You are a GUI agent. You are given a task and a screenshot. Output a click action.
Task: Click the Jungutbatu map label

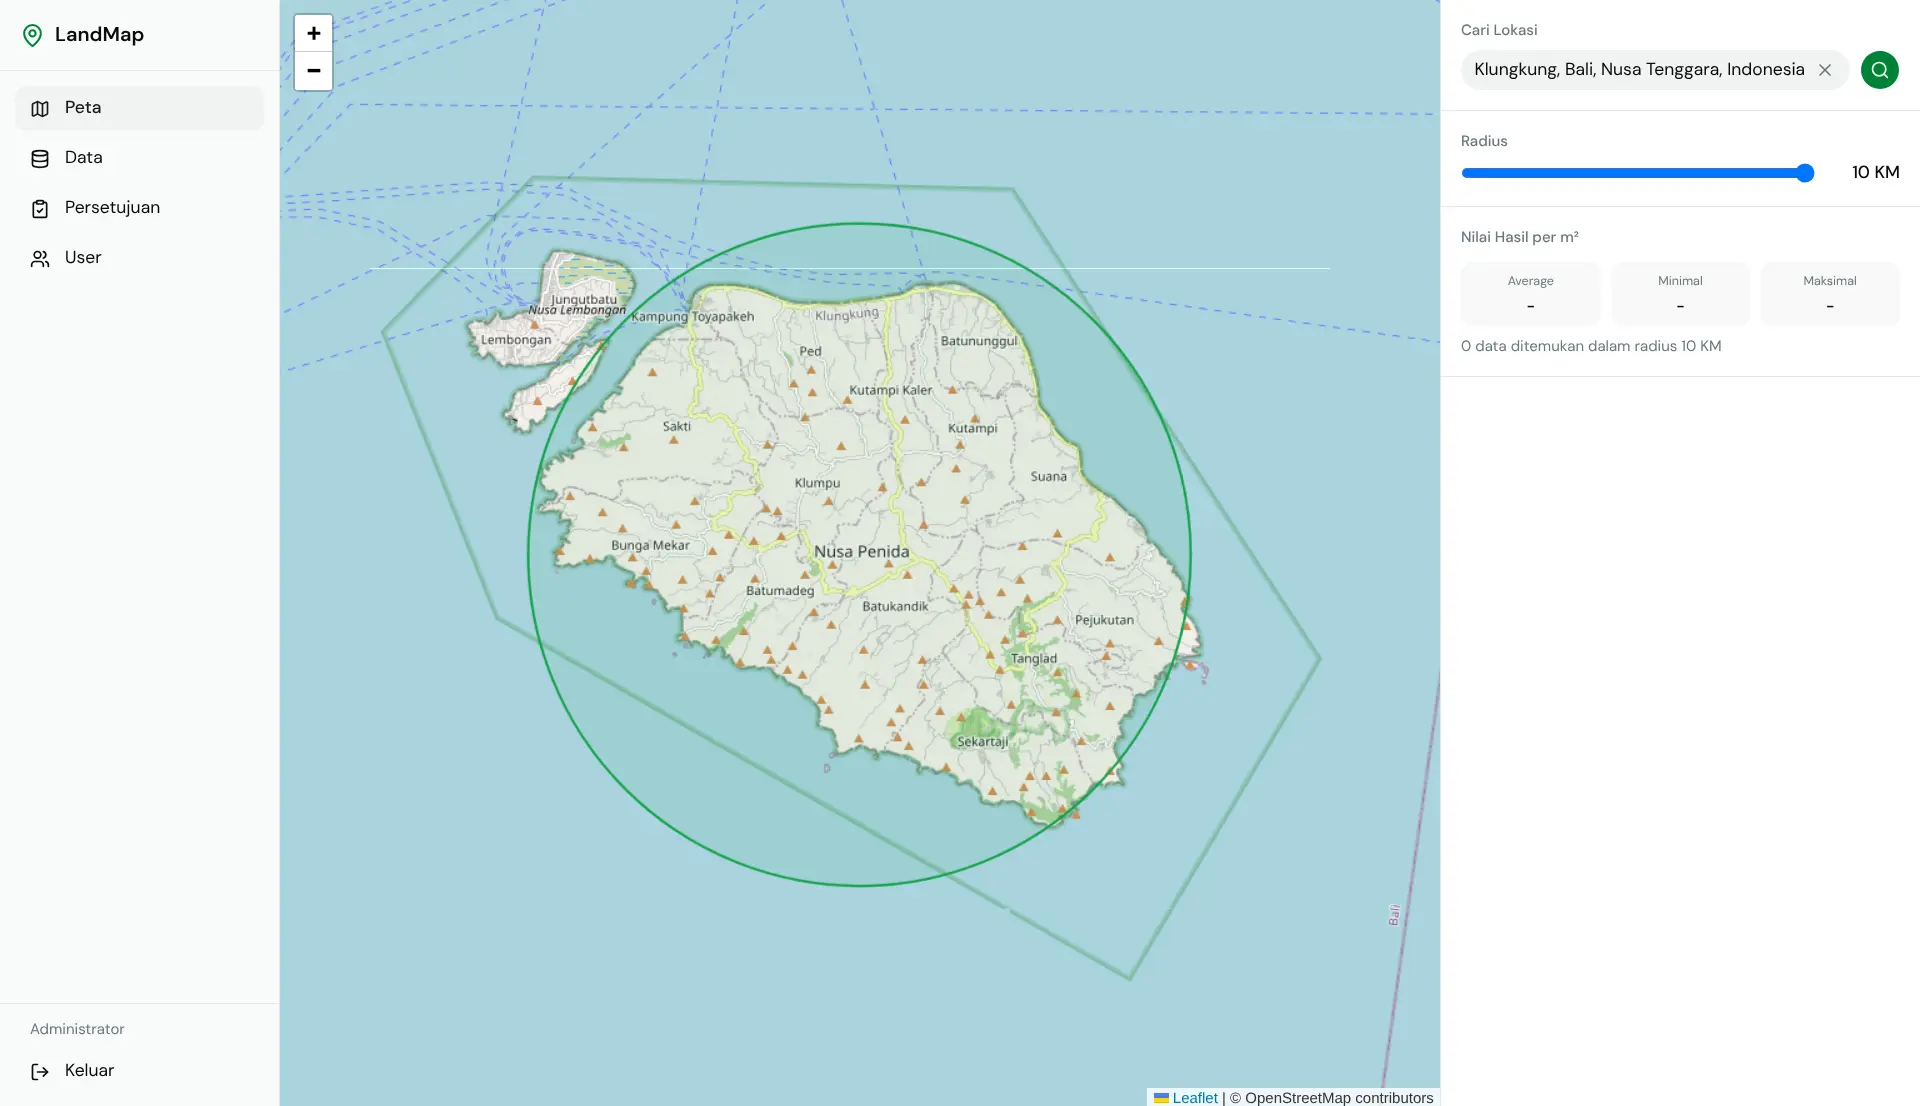pyautogui.click(x=584, y=299)
